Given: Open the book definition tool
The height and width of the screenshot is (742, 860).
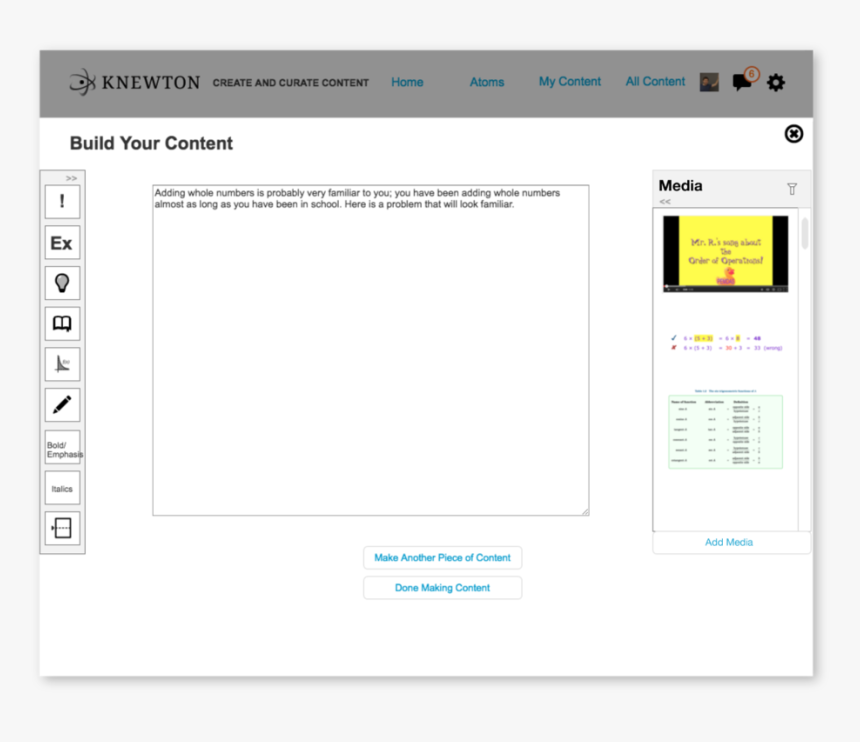Looking at the screenshot, I should point(62,323).
